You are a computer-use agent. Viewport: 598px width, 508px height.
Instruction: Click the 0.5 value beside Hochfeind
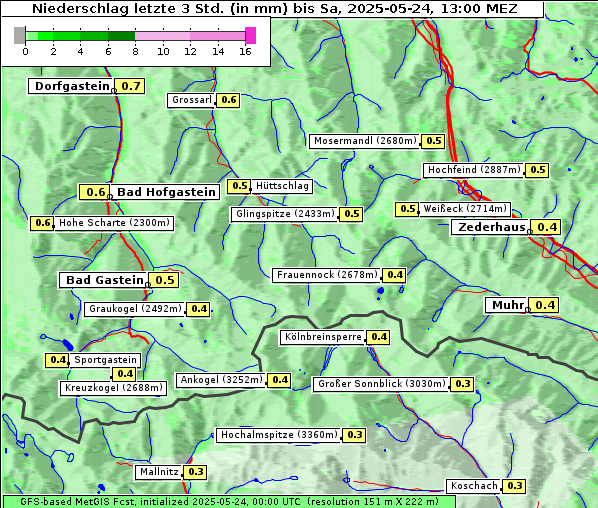pos(537,170)
